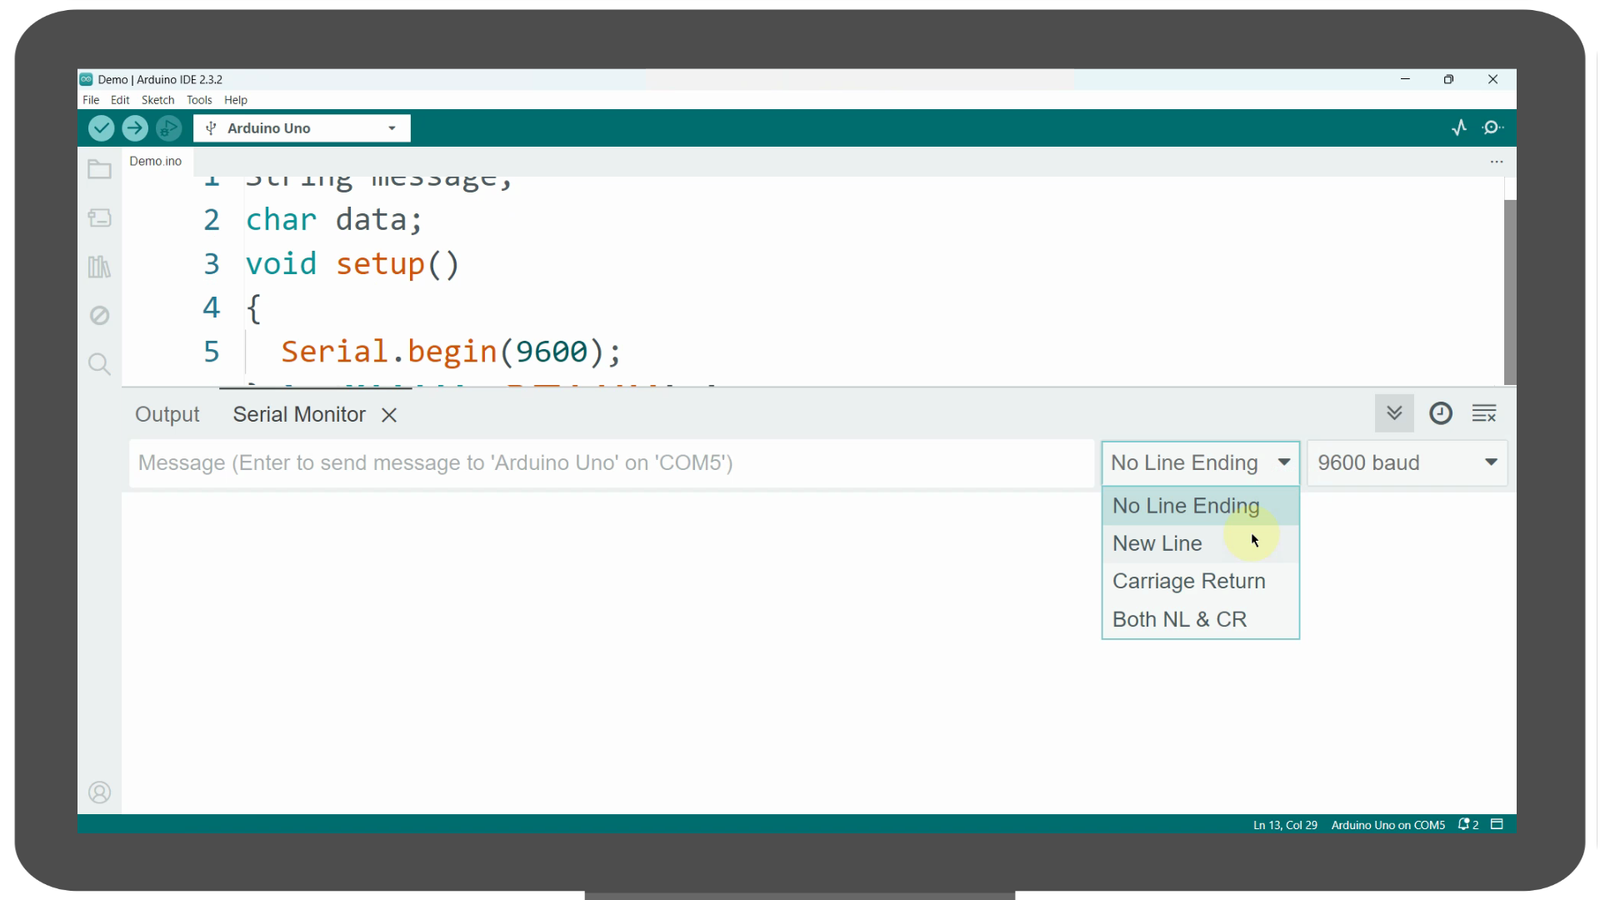Click line number 4 in gutter
Screen dimensions: 1600x900
pos(211,308)
